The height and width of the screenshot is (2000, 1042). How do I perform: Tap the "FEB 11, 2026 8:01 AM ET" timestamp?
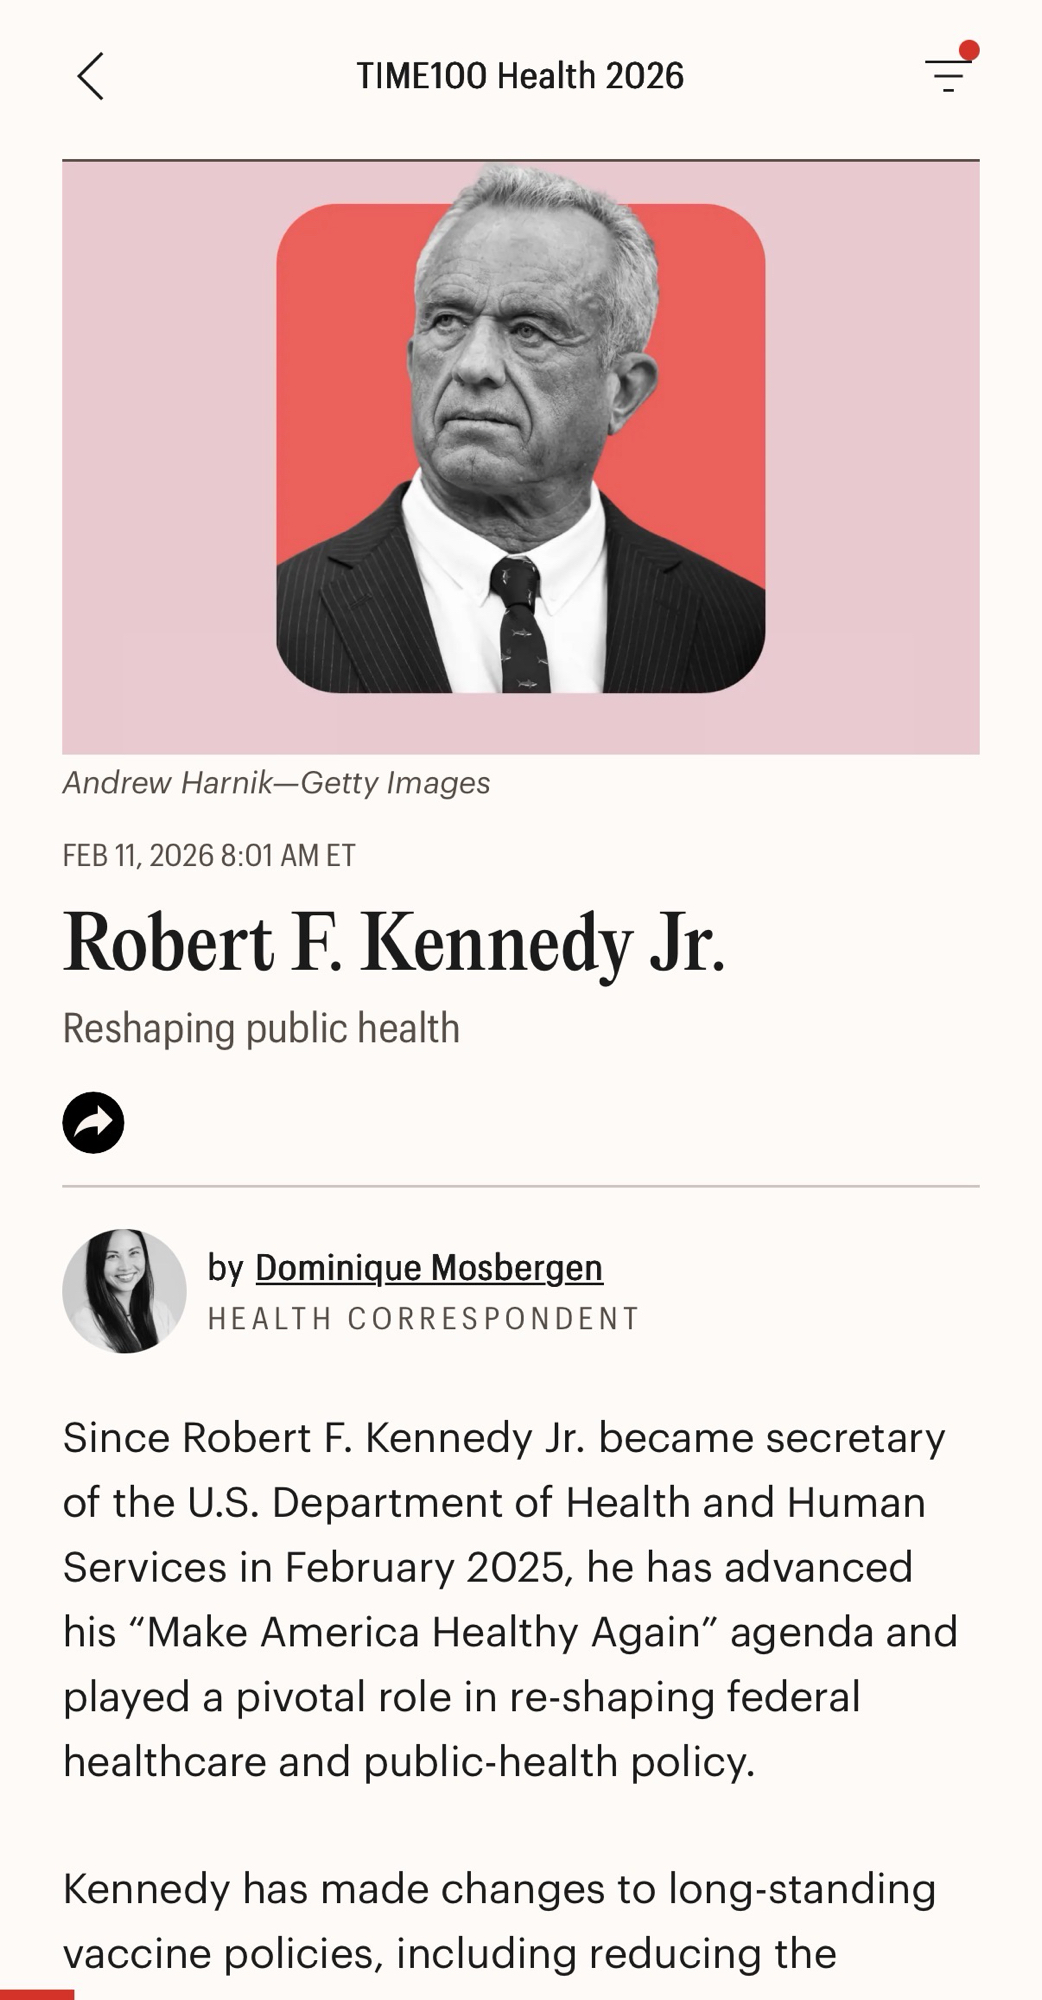click(208, 855)
